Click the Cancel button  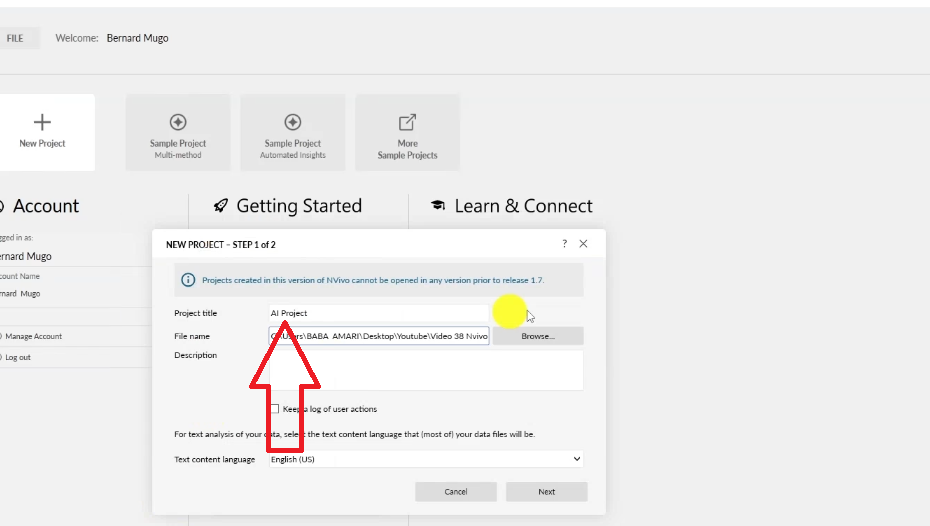[456, 492]
